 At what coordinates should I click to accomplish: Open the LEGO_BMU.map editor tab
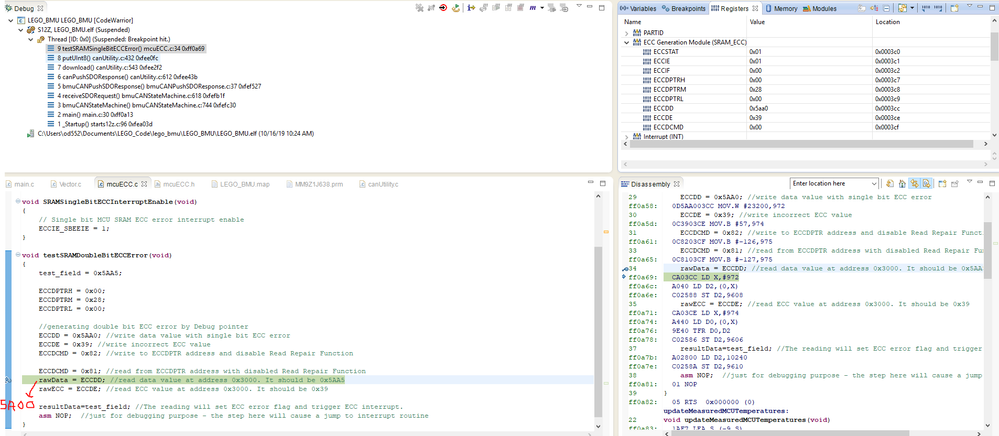point(240,184)
